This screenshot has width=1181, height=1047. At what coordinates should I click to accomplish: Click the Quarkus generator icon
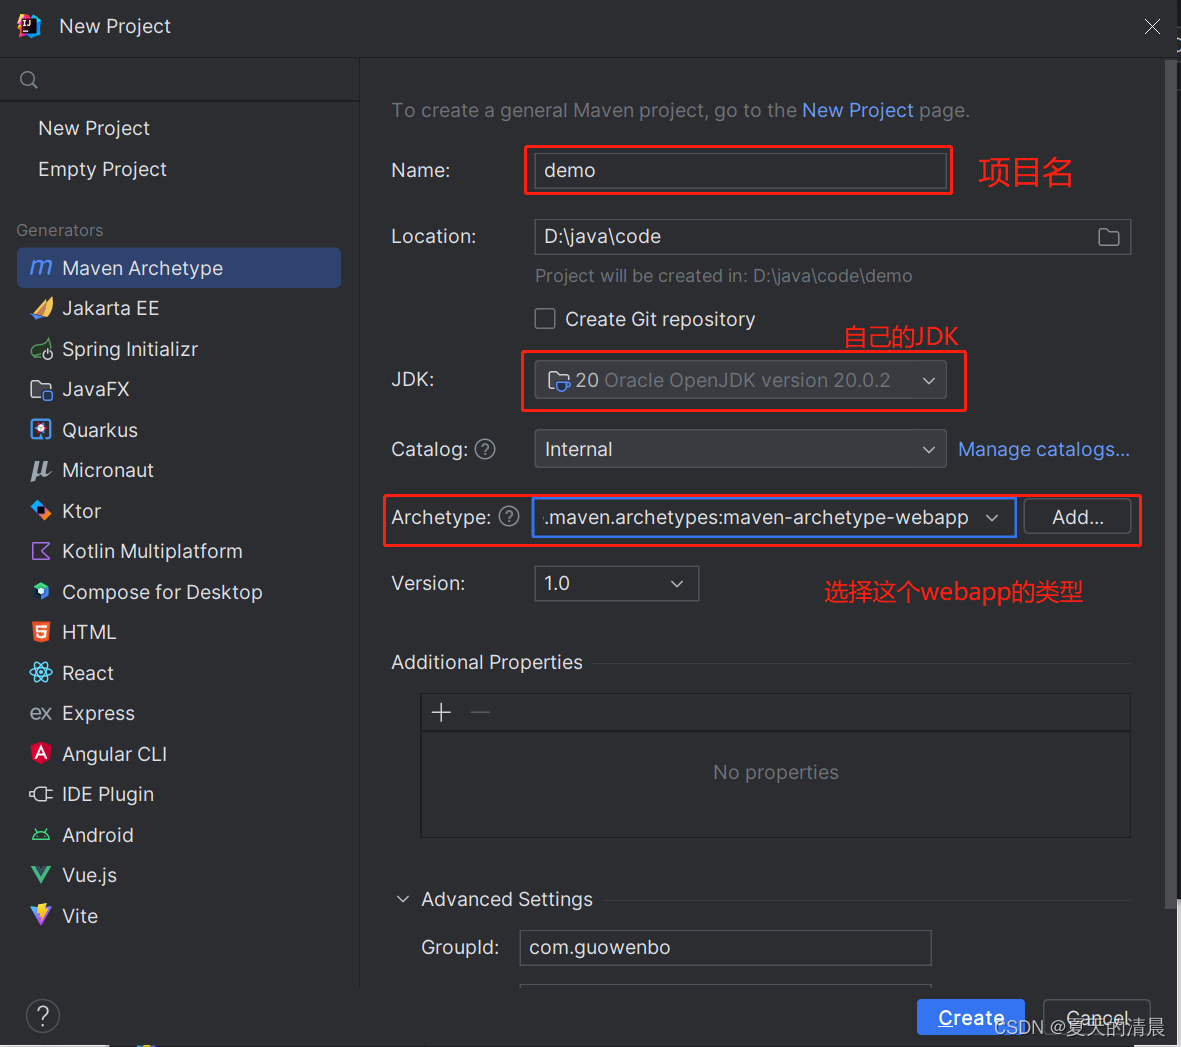[41, 429]
